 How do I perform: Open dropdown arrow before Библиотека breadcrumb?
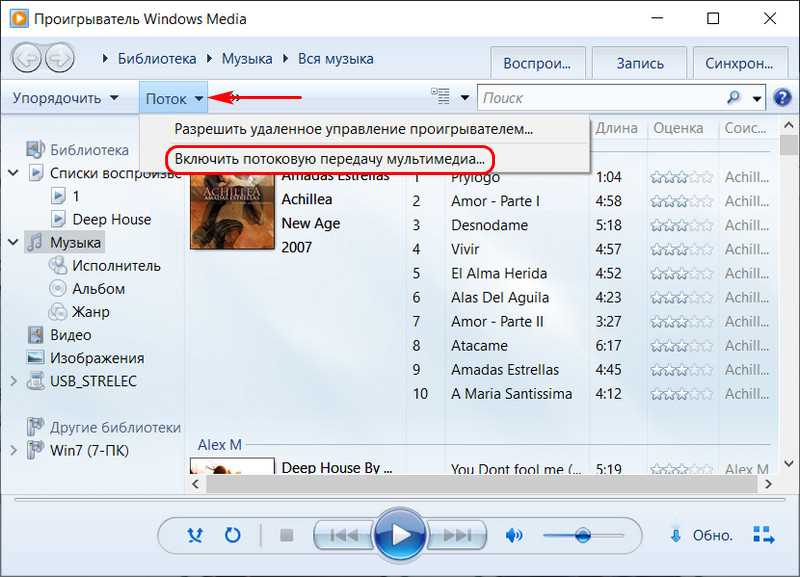(x=105, y=59)
